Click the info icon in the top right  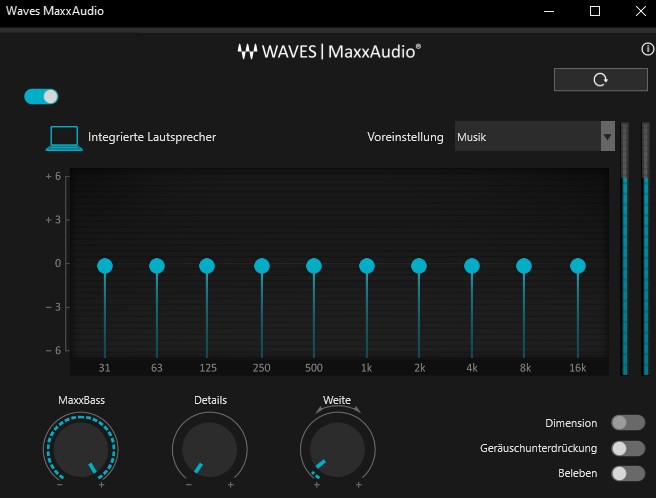click(648, 49)
